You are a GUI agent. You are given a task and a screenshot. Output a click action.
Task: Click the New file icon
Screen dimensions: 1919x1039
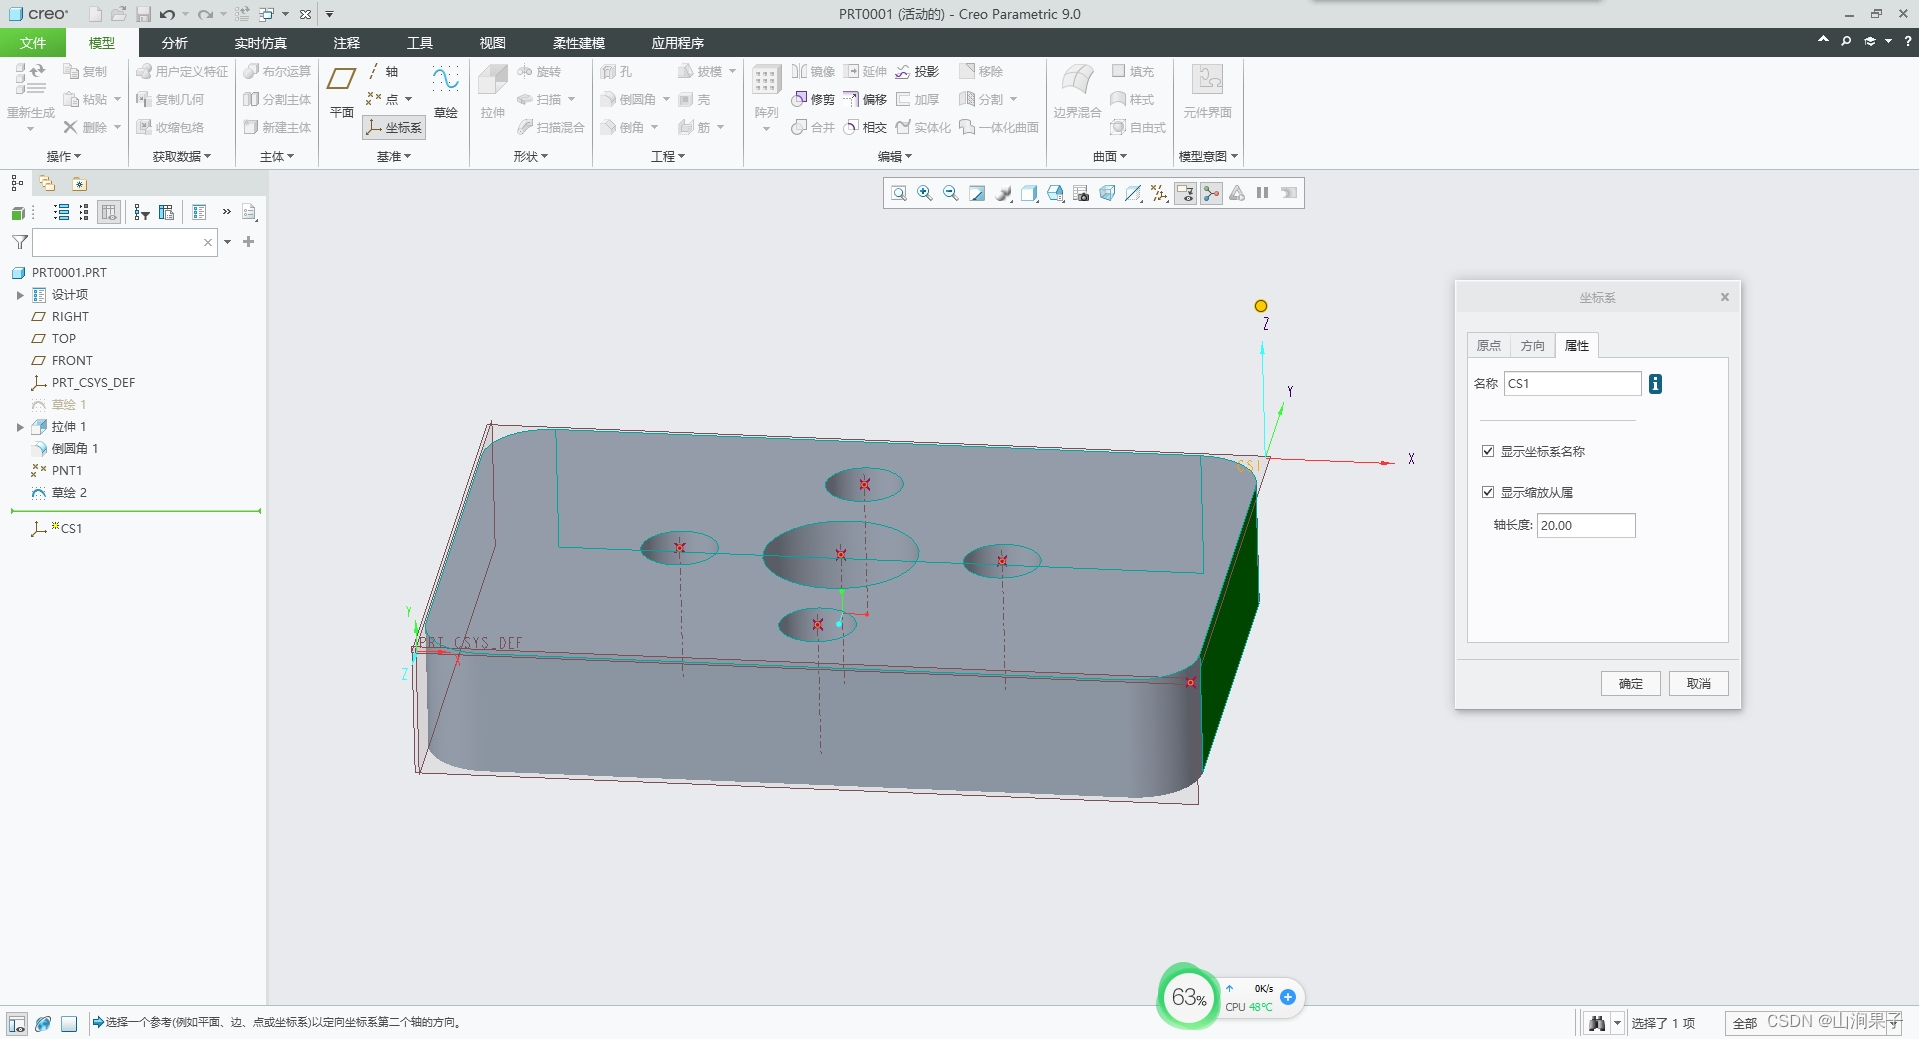click(x=95, y=14)
